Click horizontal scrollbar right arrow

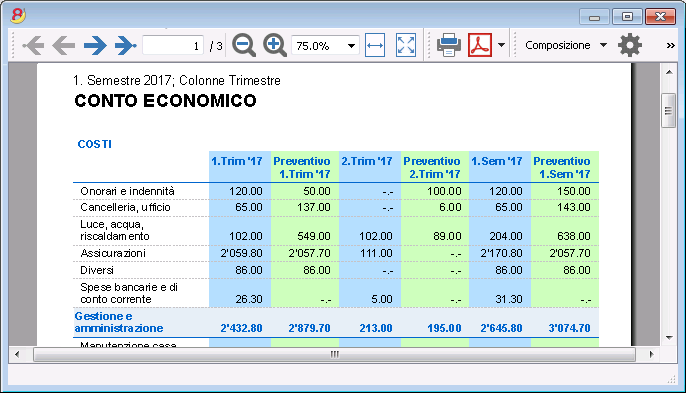651,354
